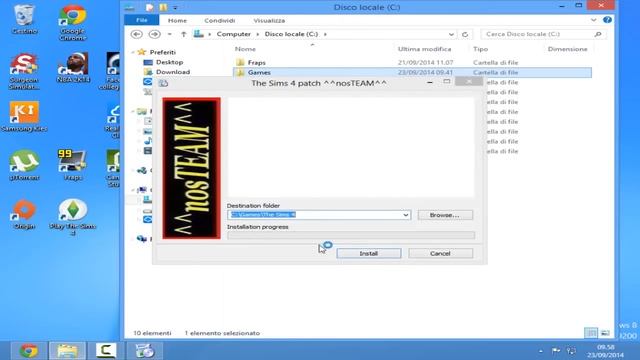The image size is (640, 360).
Task: Click the Installation progress bar
Action: pos(351,236)
